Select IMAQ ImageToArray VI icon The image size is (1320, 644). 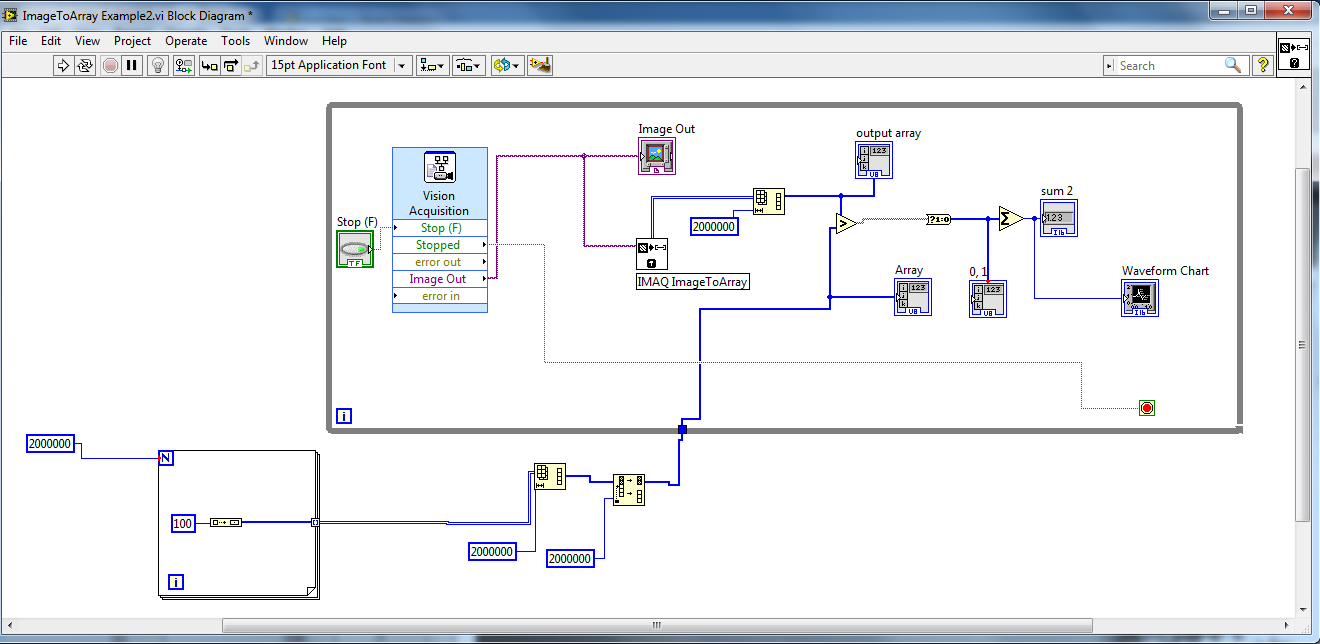(x=652, y=254)
